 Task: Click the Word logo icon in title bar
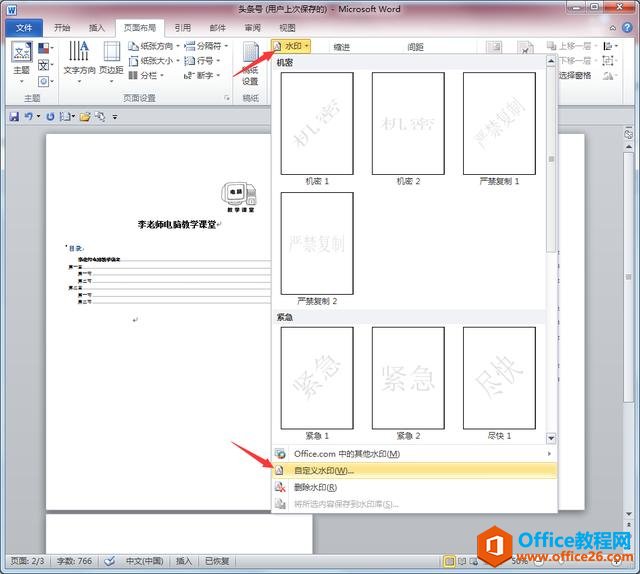click(11, 10)
